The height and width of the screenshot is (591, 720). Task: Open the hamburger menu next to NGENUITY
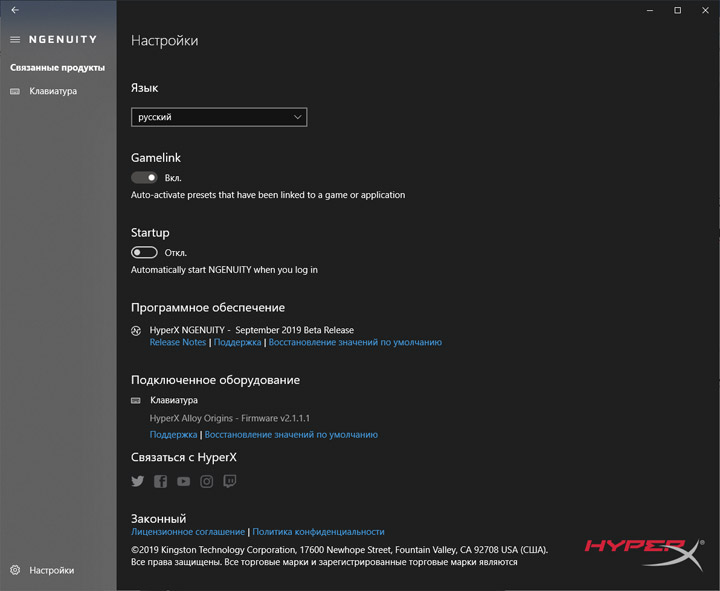point(15,39)
